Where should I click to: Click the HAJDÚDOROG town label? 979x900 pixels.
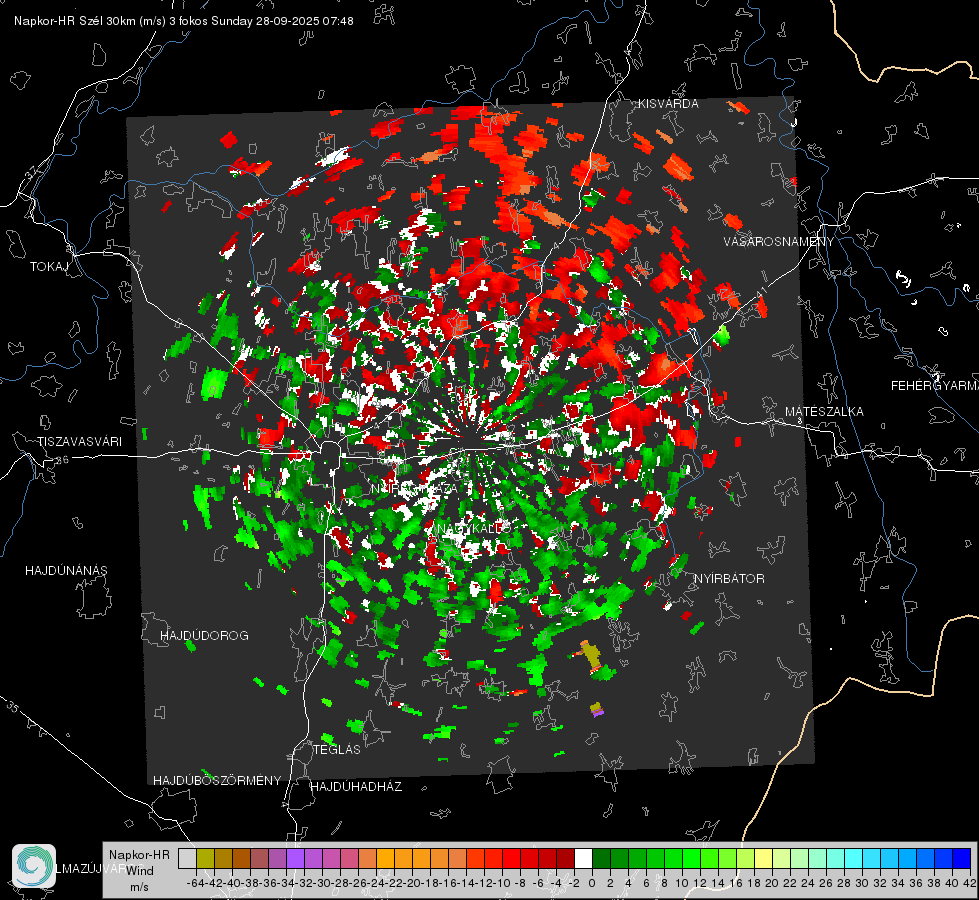click(204, 635)
